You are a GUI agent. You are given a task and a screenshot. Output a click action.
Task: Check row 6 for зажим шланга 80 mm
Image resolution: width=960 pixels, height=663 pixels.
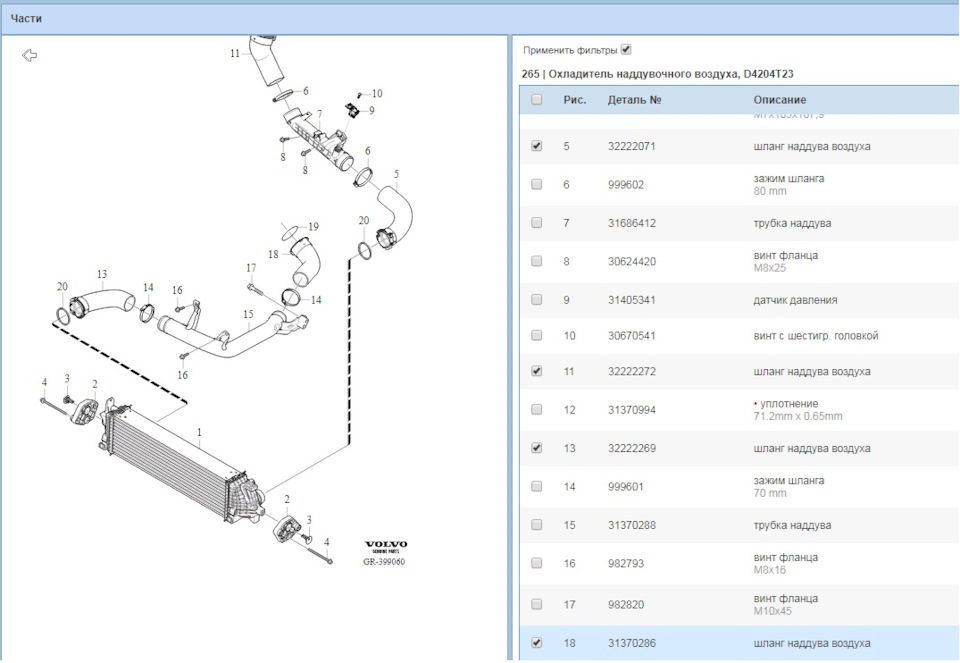point(536,184)
